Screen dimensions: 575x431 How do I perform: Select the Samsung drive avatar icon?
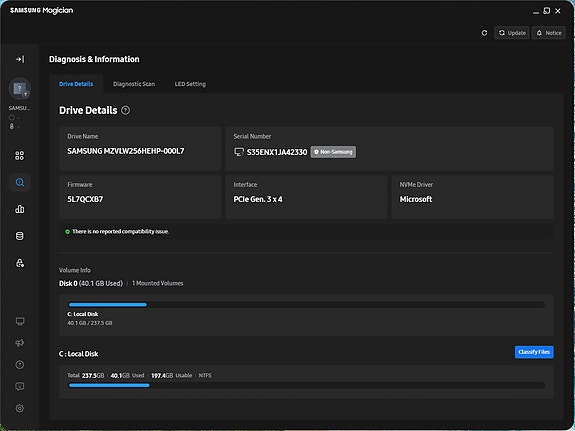click(x=20, y=89)
